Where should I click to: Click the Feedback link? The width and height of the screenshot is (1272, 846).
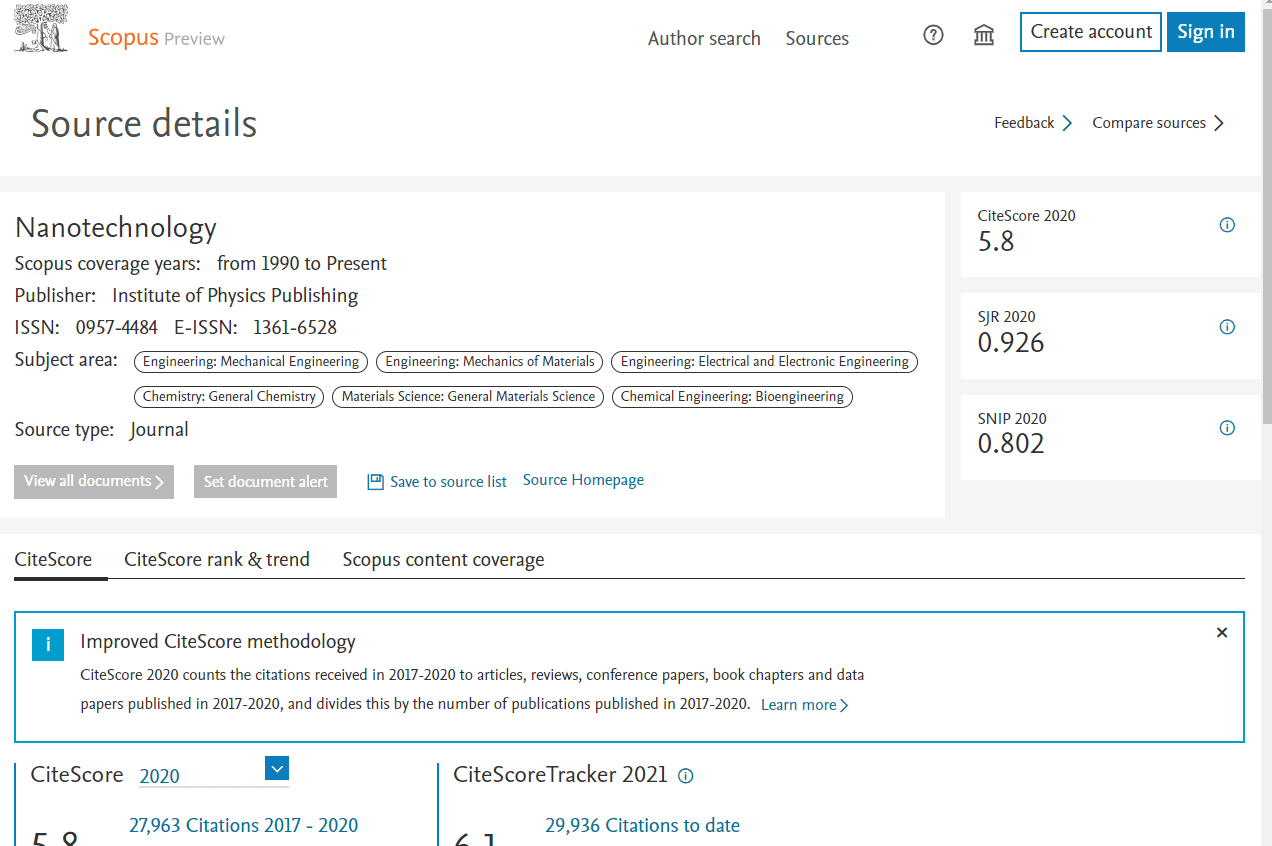pyautogui.click(x=1033, y=123)
